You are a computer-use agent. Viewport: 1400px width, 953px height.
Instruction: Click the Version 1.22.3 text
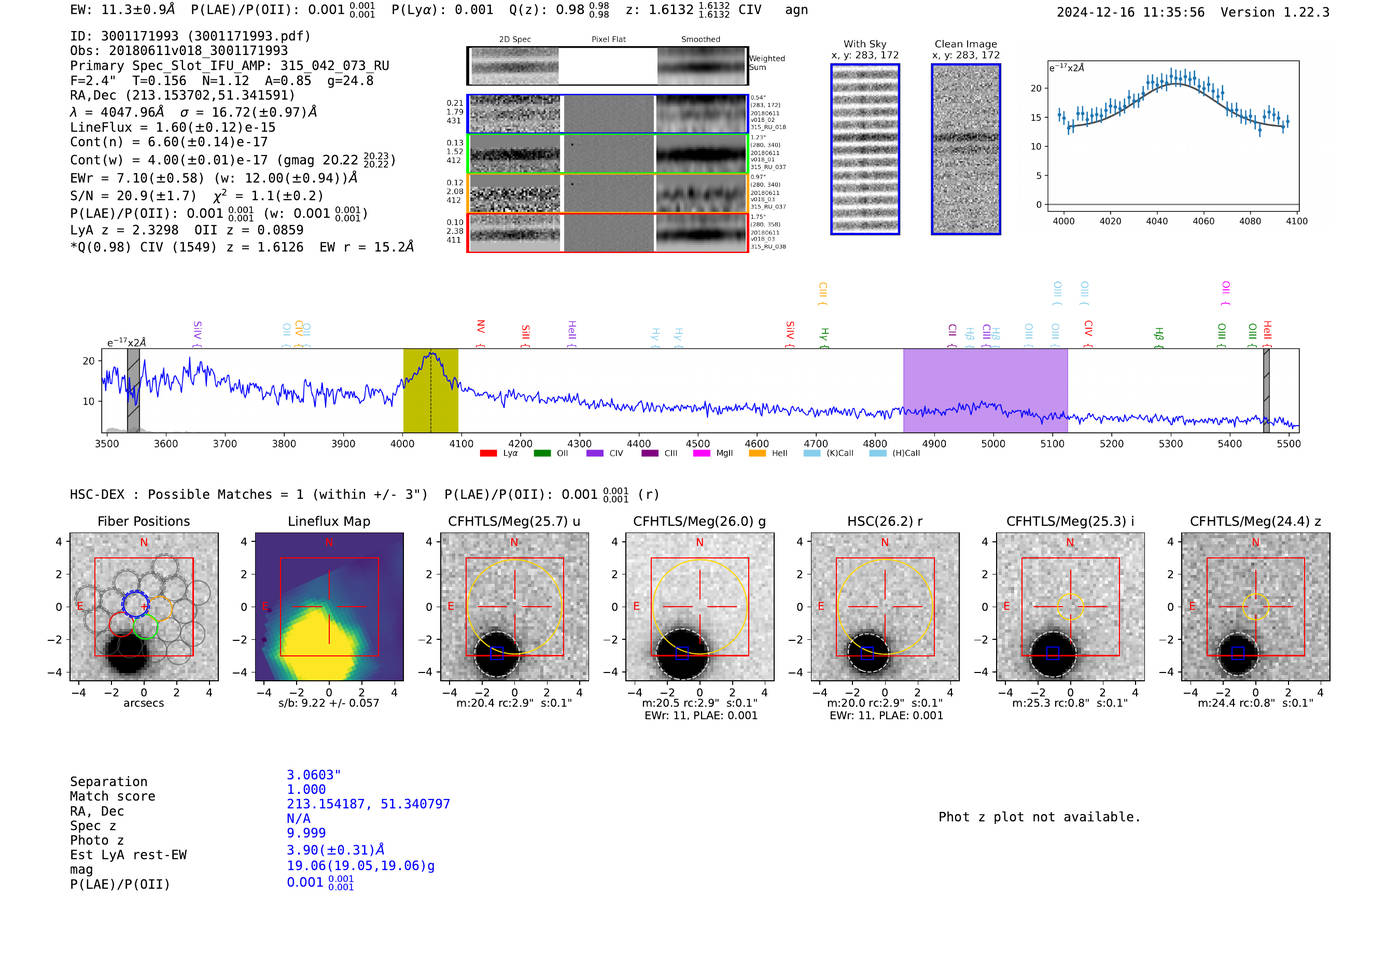pos(1275,13)
